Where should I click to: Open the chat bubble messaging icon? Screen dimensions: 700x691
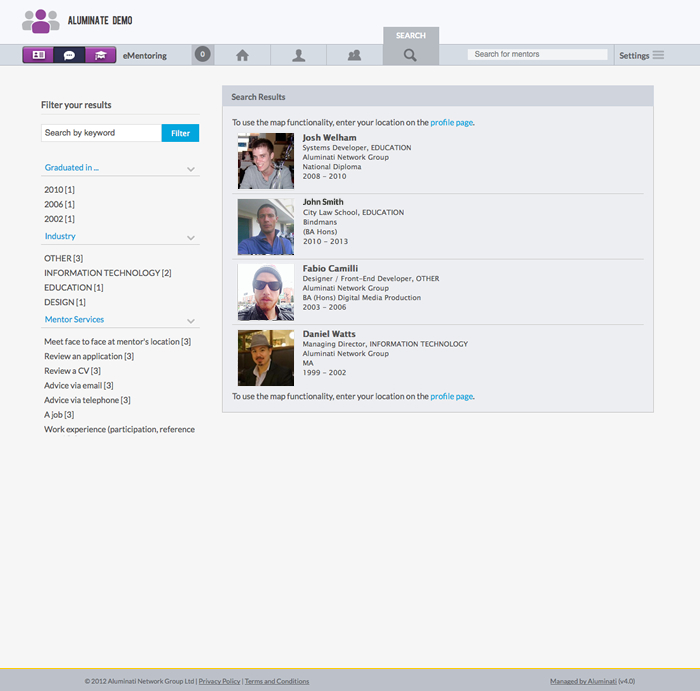[x=69, y=55]
